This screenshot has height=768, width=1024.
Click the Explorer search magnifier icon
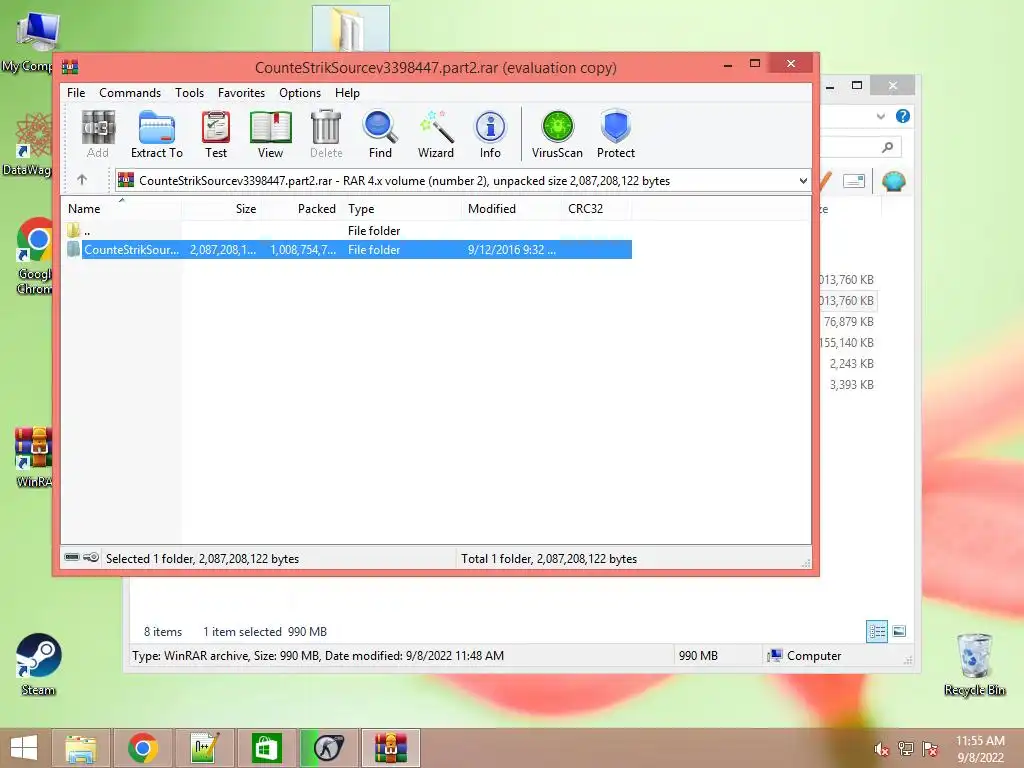887,147
